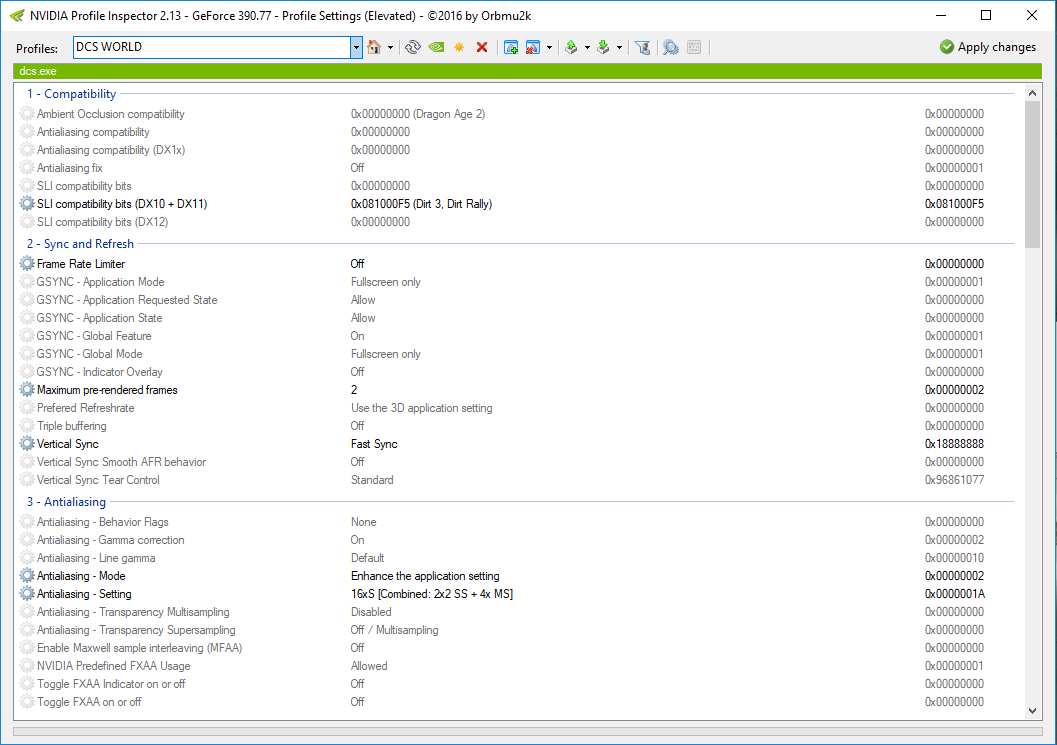Click gear icon beside Vertical Sync

(x=27, y=444)
